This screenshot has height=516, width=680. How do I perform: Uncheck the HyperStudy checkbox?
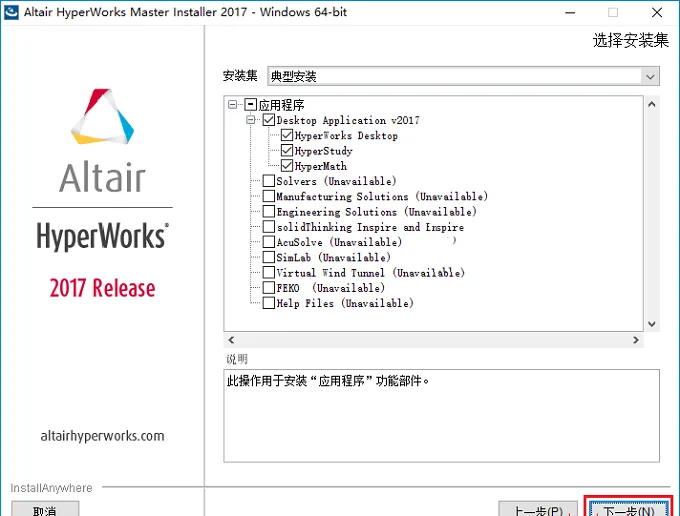287,150
